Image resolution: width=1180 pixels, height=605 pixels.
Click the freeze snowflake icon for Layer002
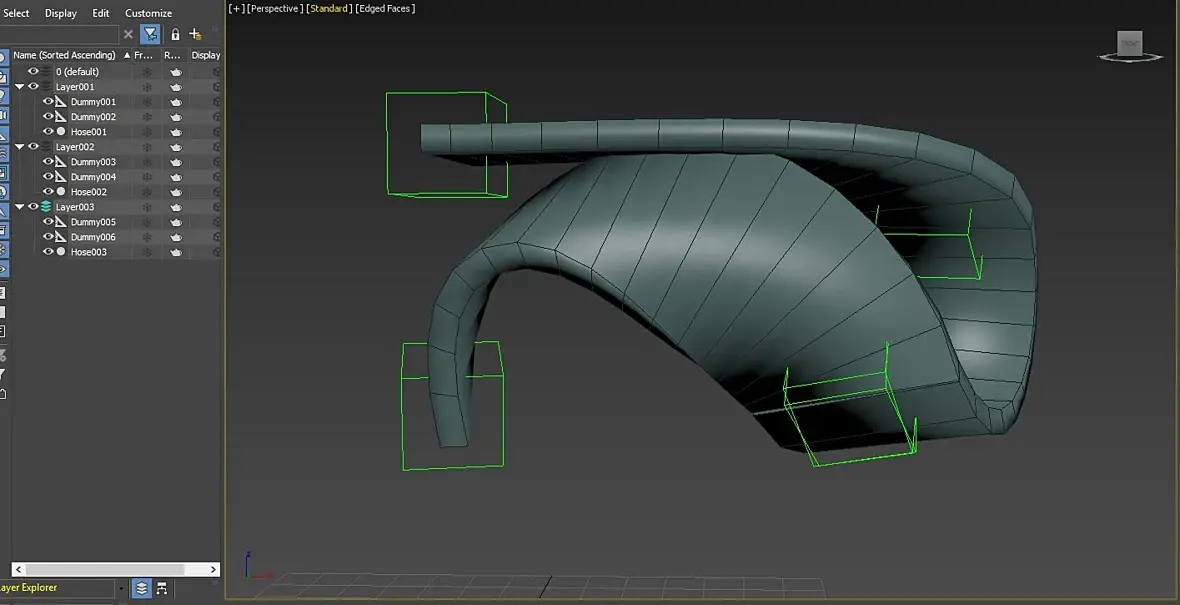(x=147, y=147)
